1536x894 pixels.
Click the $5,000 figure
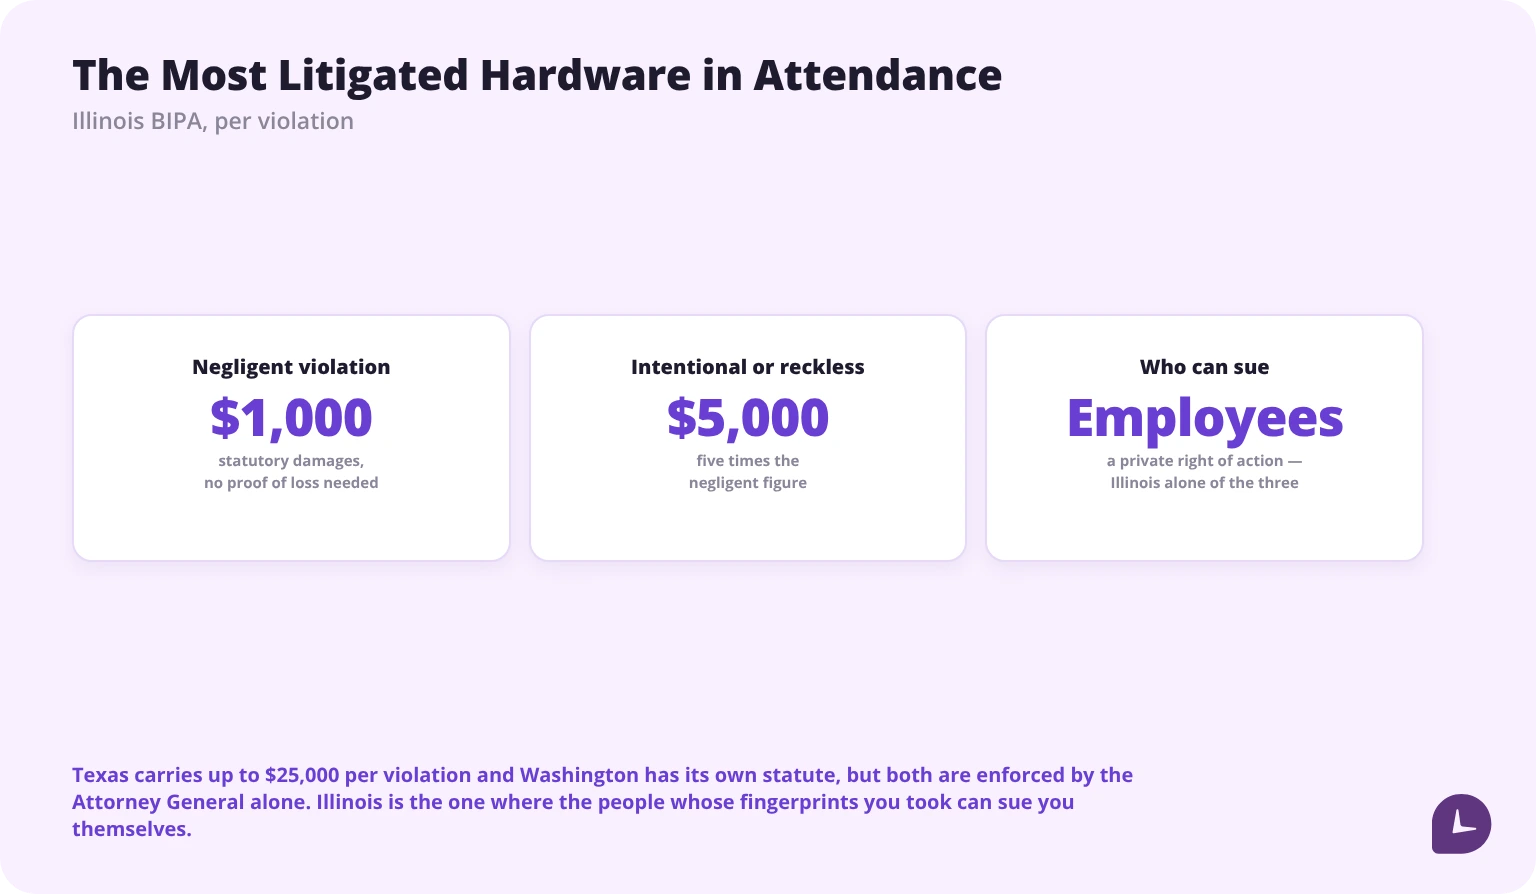748,418
